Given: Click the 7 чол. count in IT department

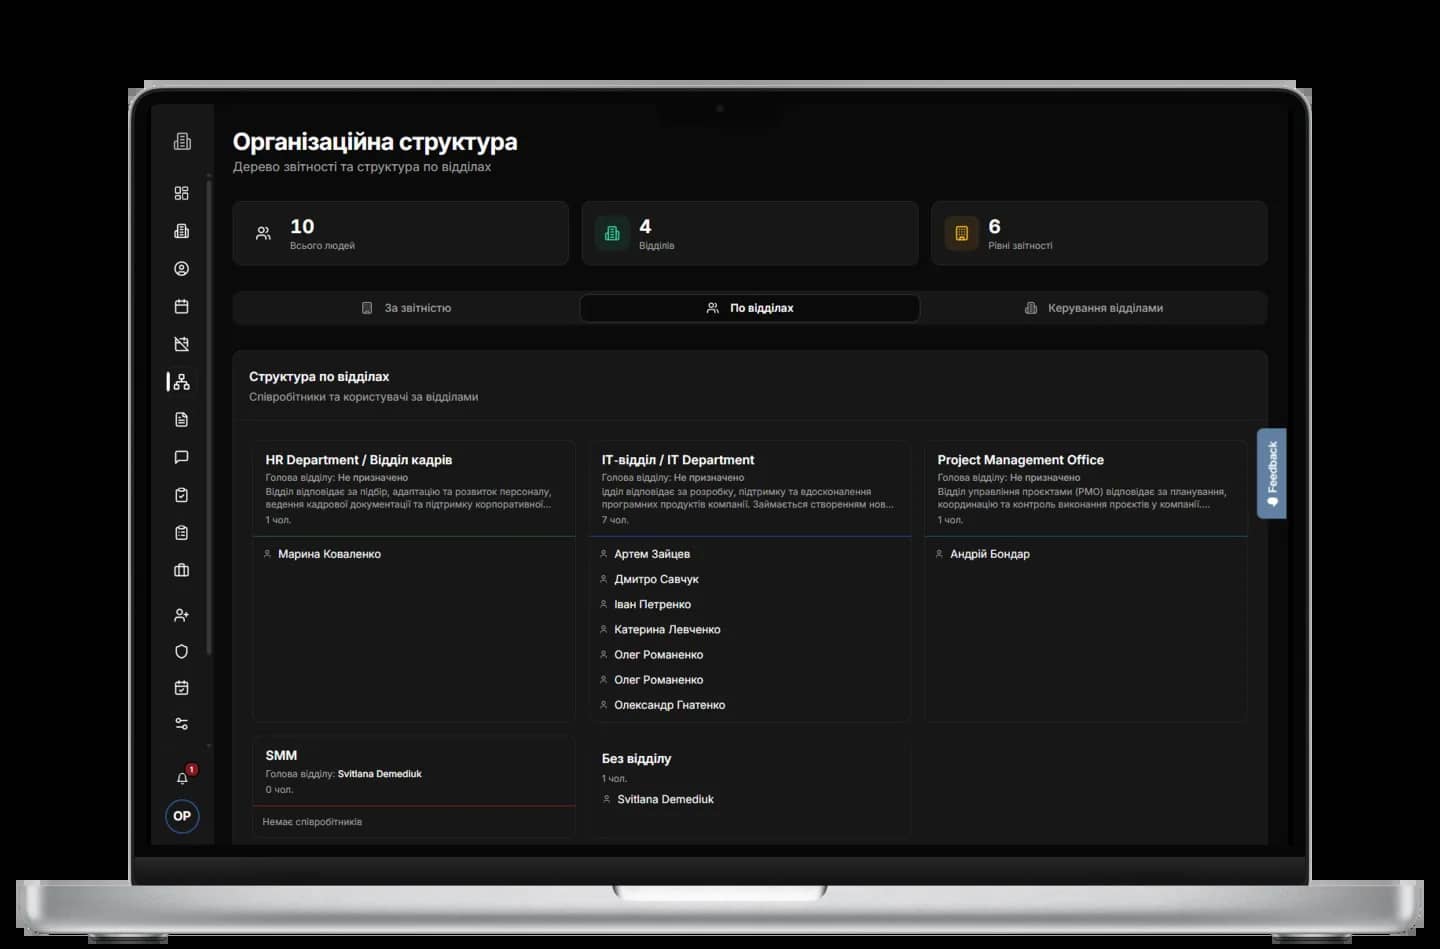Looking at the screenshot, I should tap(615, 520).
